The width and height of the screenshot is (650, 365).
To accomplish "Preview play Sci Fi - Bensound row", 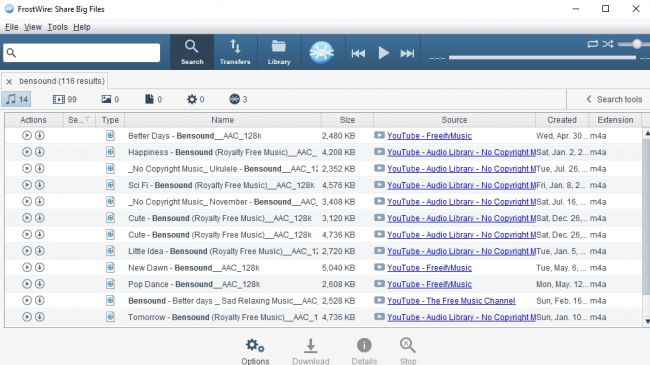I will point(27,185).
